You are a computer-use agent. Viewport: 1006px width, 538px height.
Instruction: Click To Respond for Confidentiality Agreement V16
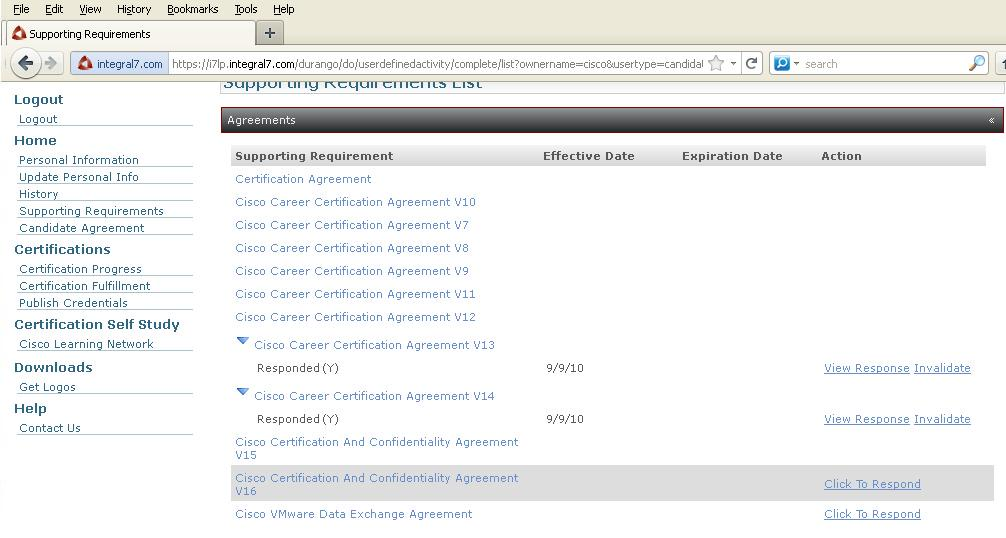click(x=872, y=484)
